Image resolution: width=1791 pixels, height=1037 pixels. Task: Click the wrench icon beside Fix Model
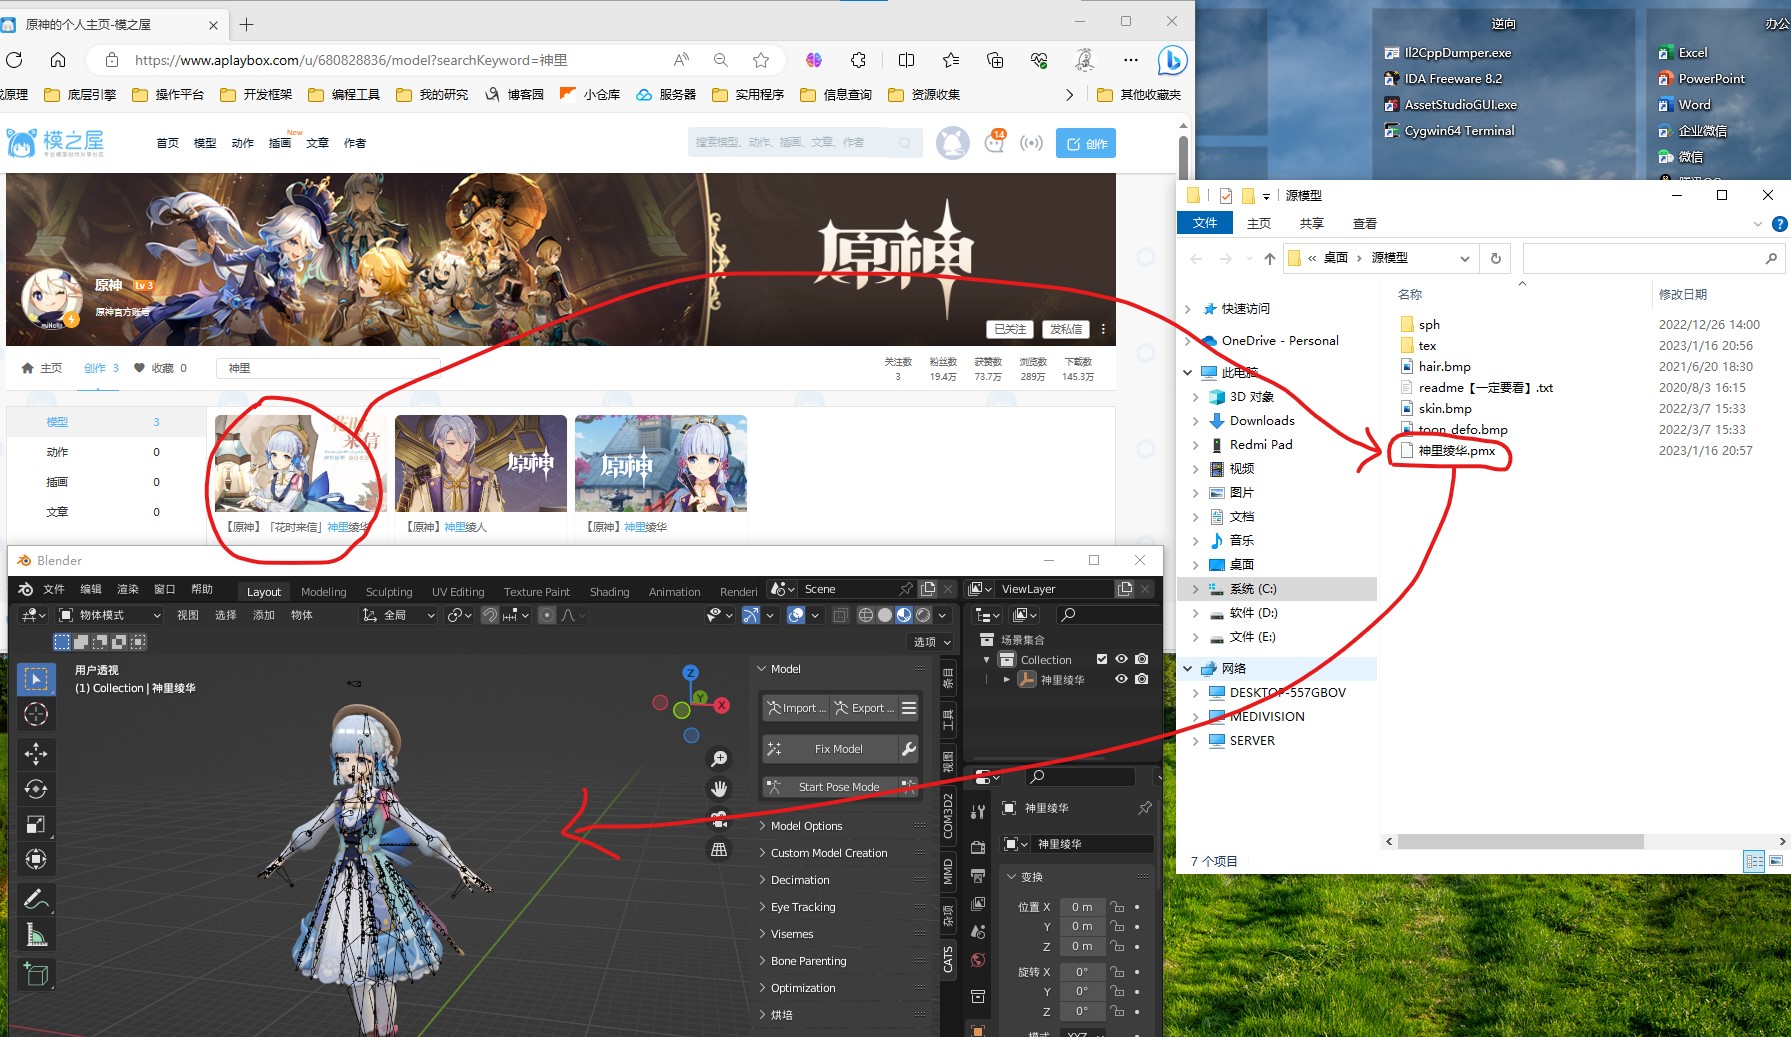point(909,749)
